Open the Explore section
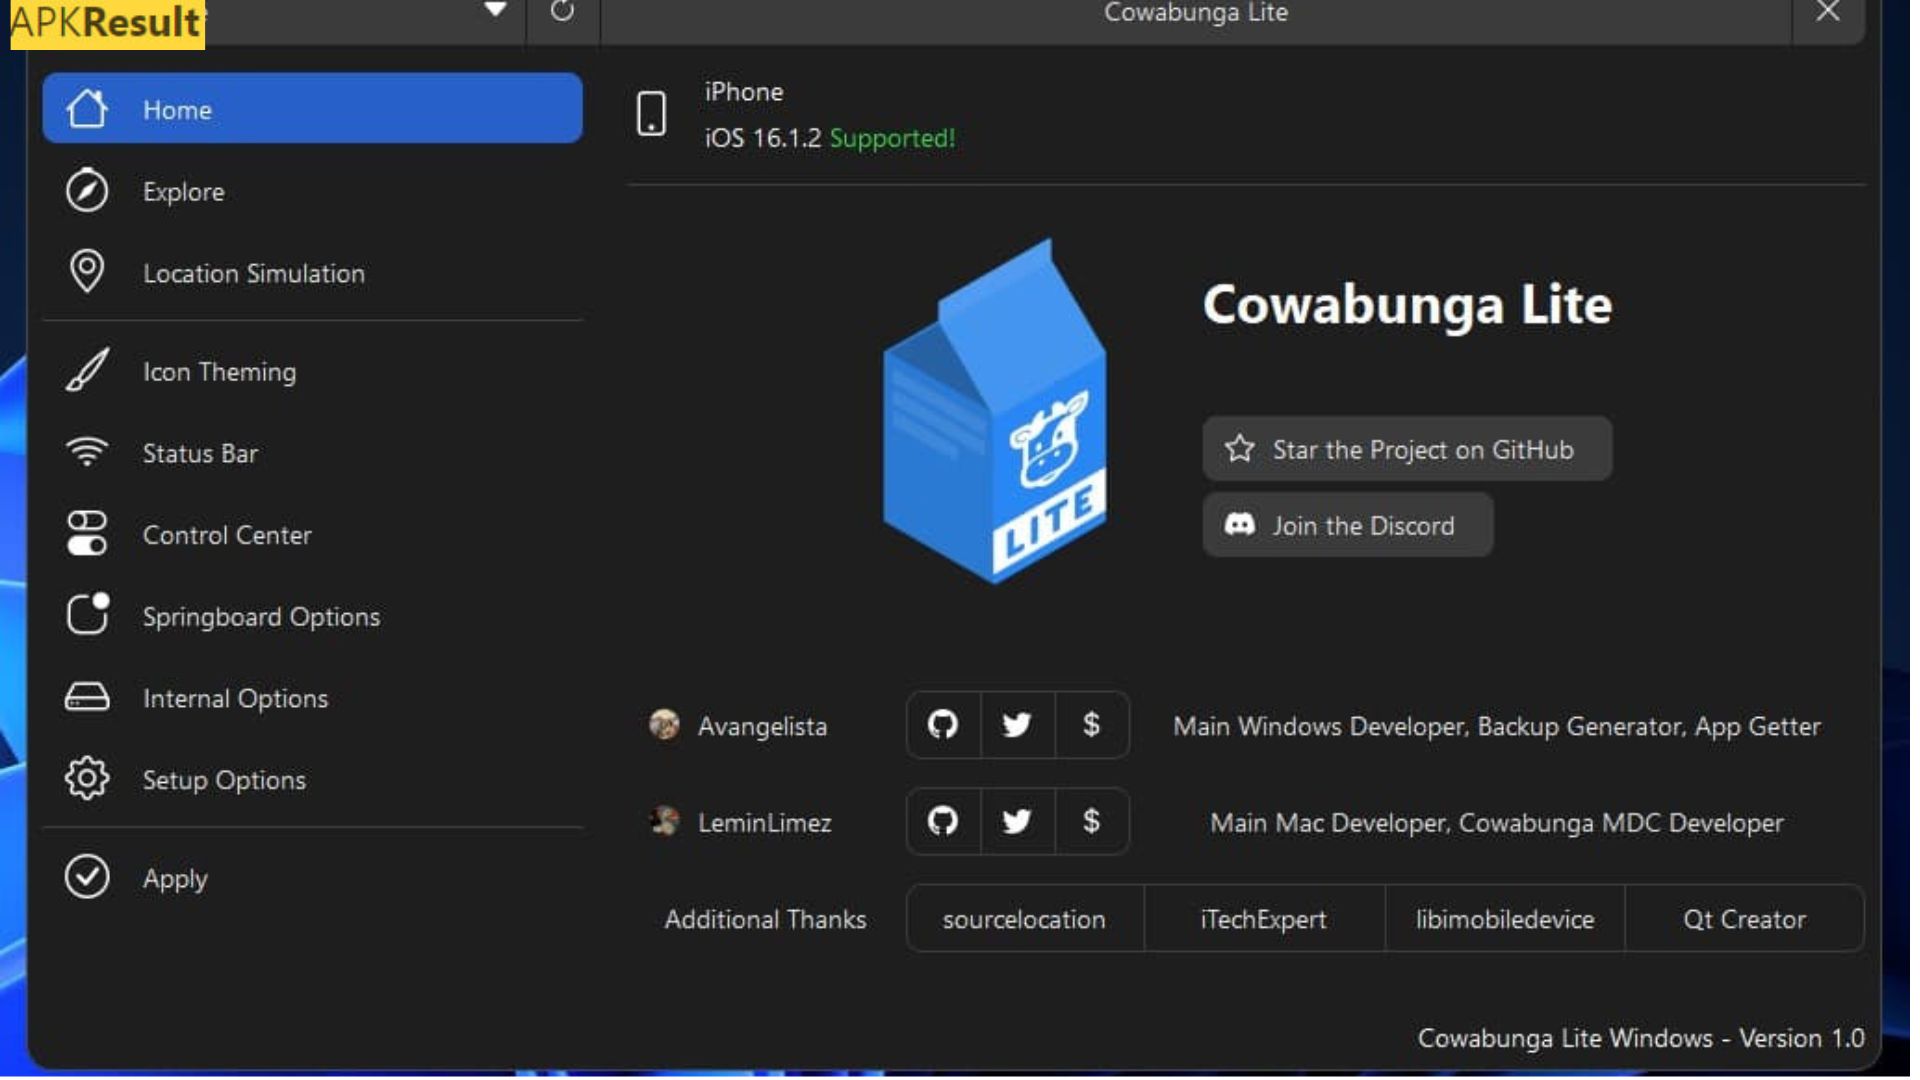1920x1080 pixels. [312, 191]
